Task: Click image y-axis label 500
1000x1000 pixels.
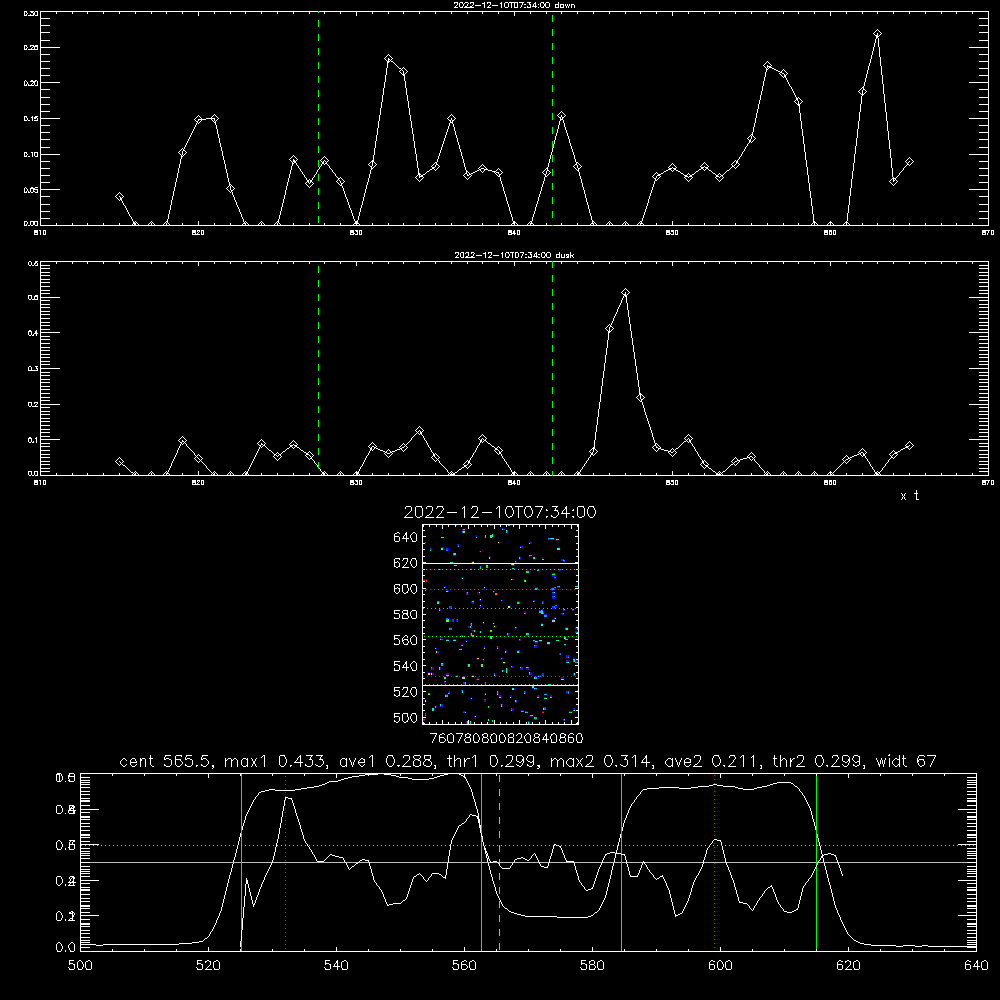Action: 406,718
